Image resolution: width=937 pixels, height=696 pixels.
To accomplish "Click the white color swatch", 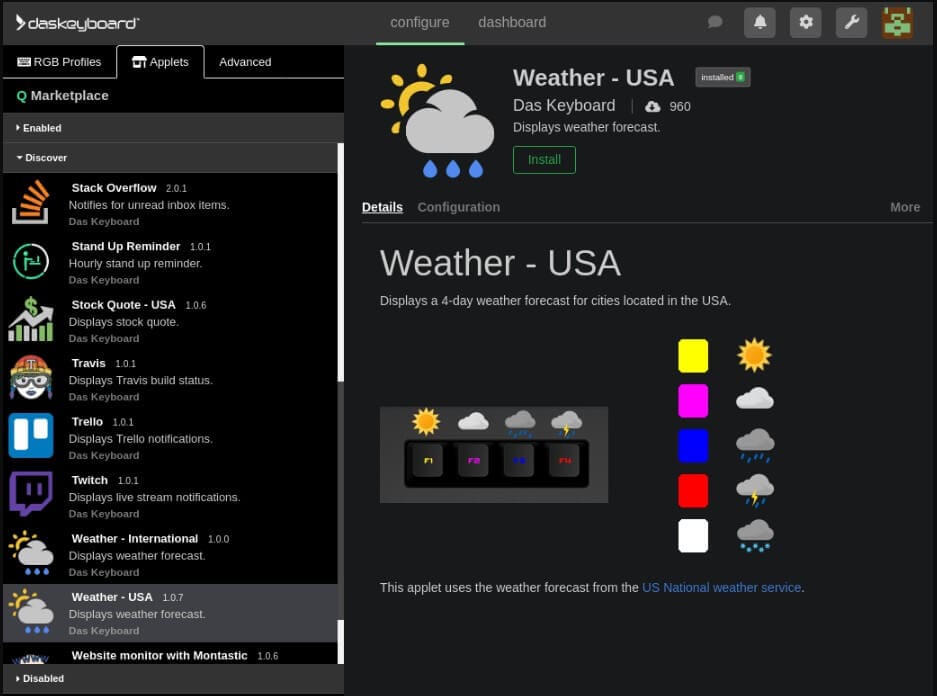I will 693,536.
